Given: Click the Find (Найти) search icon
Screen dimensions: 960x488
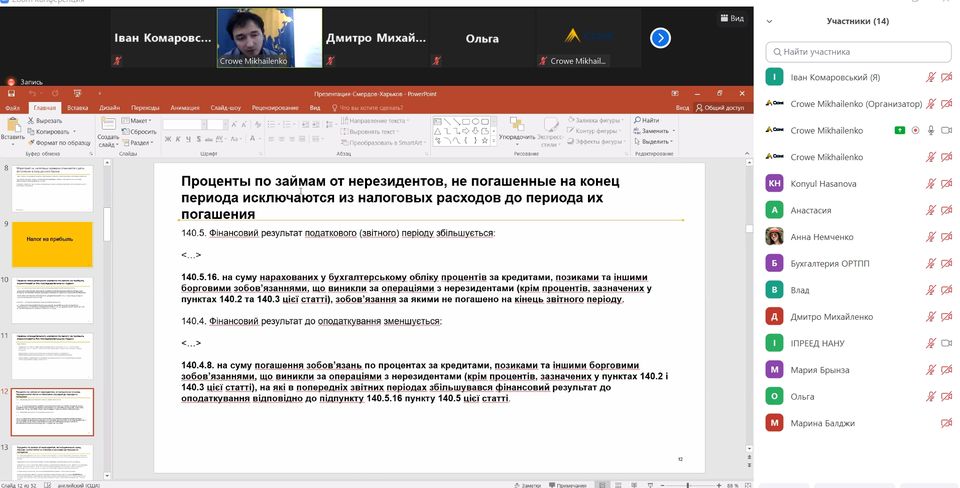Looking at the screenshot, I should click(646, 120).
